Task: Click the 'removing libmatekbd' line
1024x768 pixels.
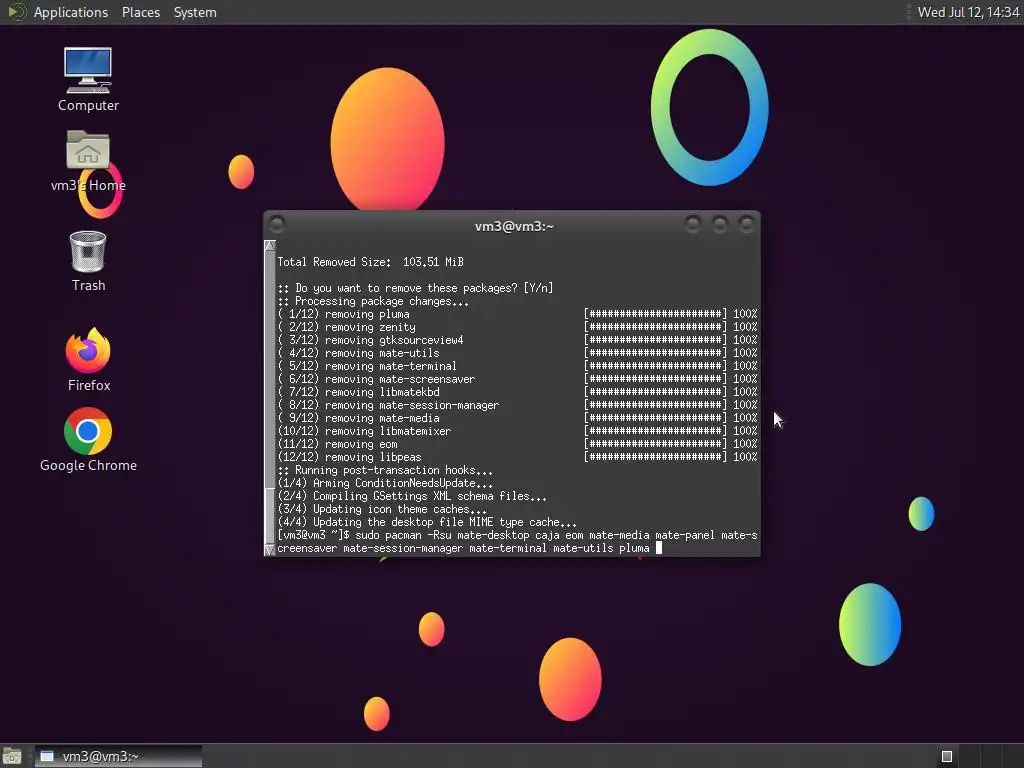Action: coord(359,392)
